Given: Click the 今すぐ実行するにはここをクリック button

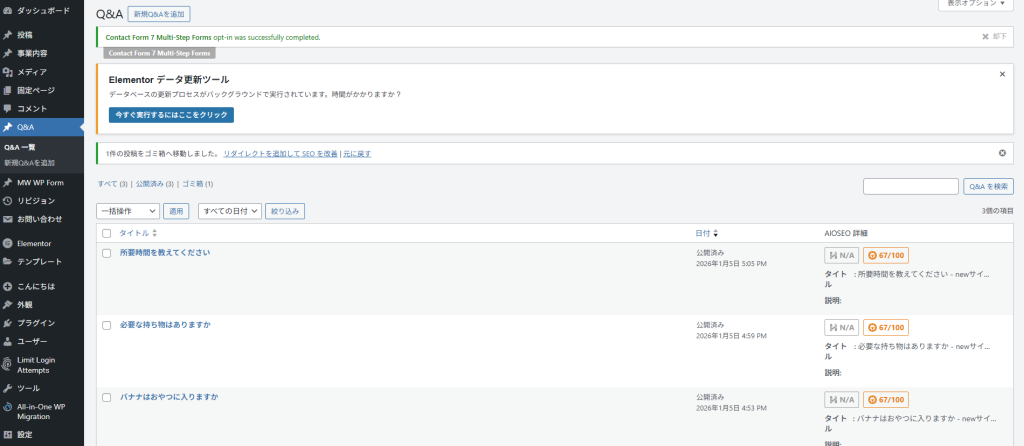Looking at the screenshot, I should coord(171,115).
